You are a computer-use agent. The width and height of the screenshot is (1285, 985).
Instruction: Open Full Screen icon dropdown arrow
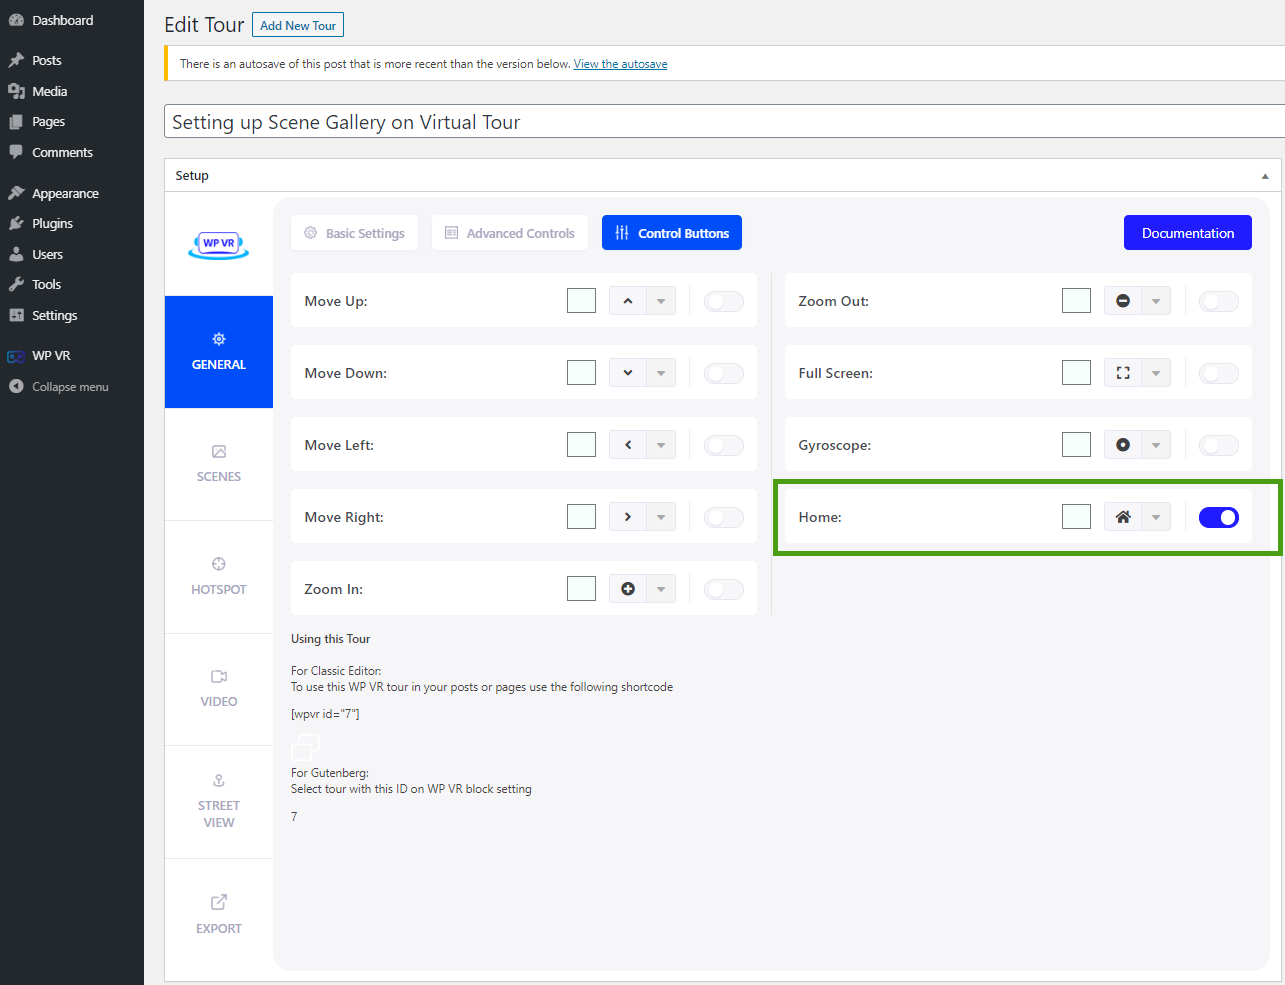[x=1156, y=373]
